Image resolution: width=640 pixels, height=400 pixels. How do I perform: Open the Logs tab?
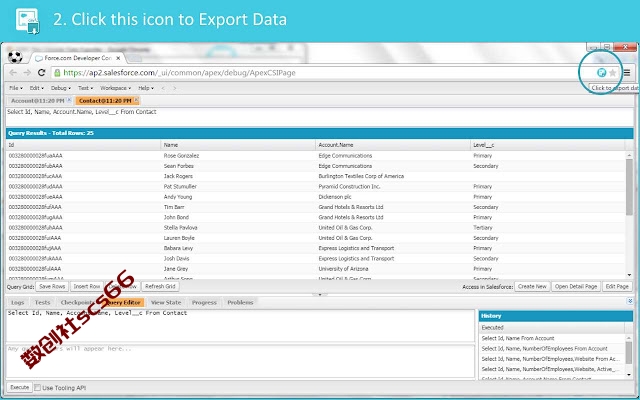click(x=18, y=302)
